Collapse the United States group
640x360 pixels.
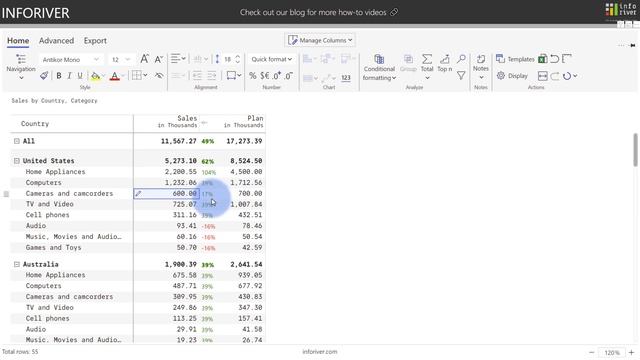[17, 161]
